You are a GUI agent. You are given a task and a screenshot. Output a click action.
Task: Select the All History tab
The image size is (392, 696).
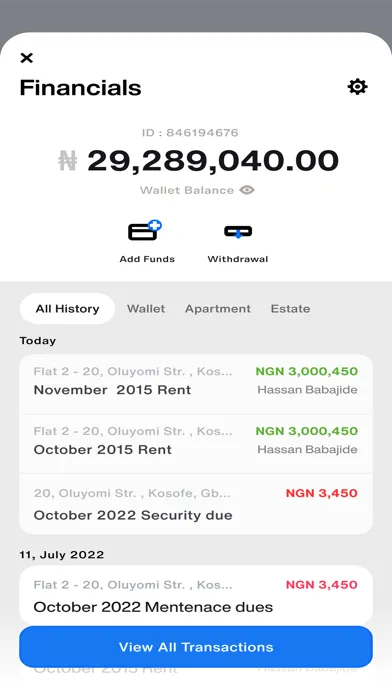tap(67, 308)
